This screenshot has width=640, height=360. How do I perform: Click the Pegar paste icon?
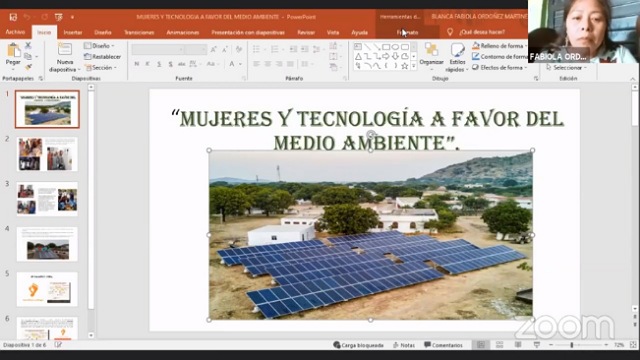coord(13,51)
